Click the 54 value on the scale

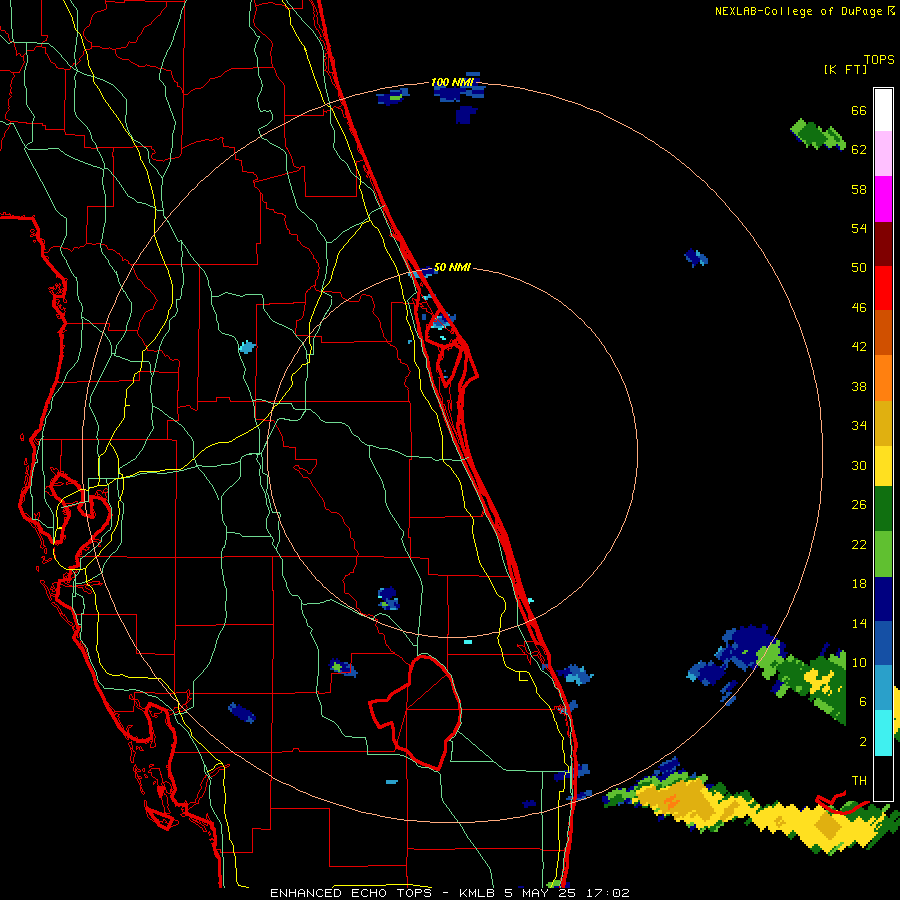point(859,228)
